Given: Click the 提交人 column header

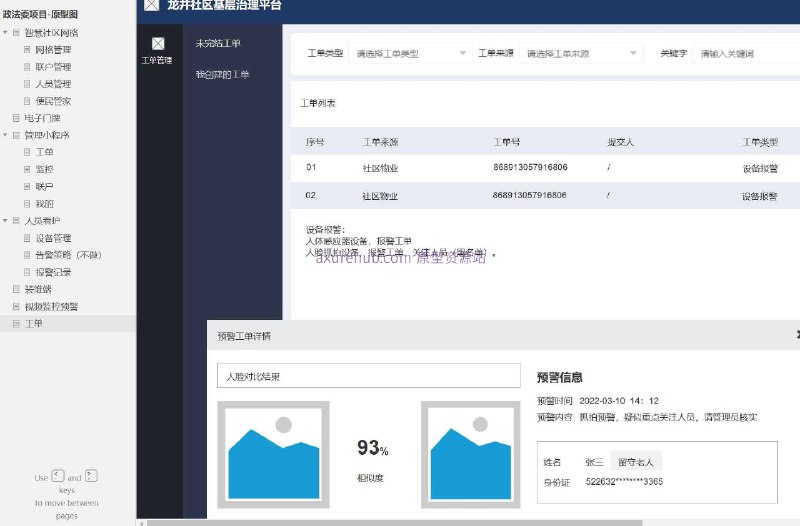Looking at the screenshot, I should point(620,142).
